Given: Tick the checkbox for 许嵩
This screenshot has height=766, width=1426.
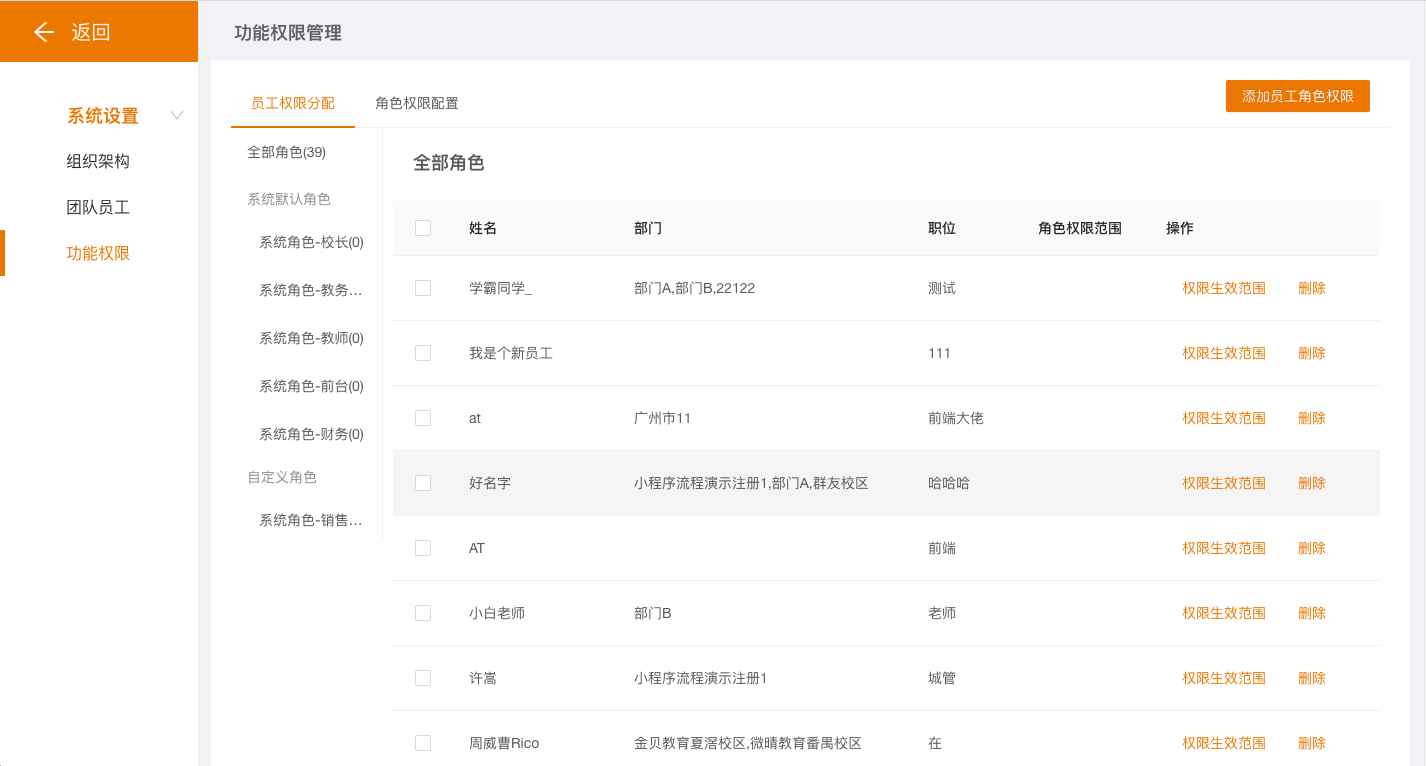Looking at the screenshot, I should click(x=423, y=678).
